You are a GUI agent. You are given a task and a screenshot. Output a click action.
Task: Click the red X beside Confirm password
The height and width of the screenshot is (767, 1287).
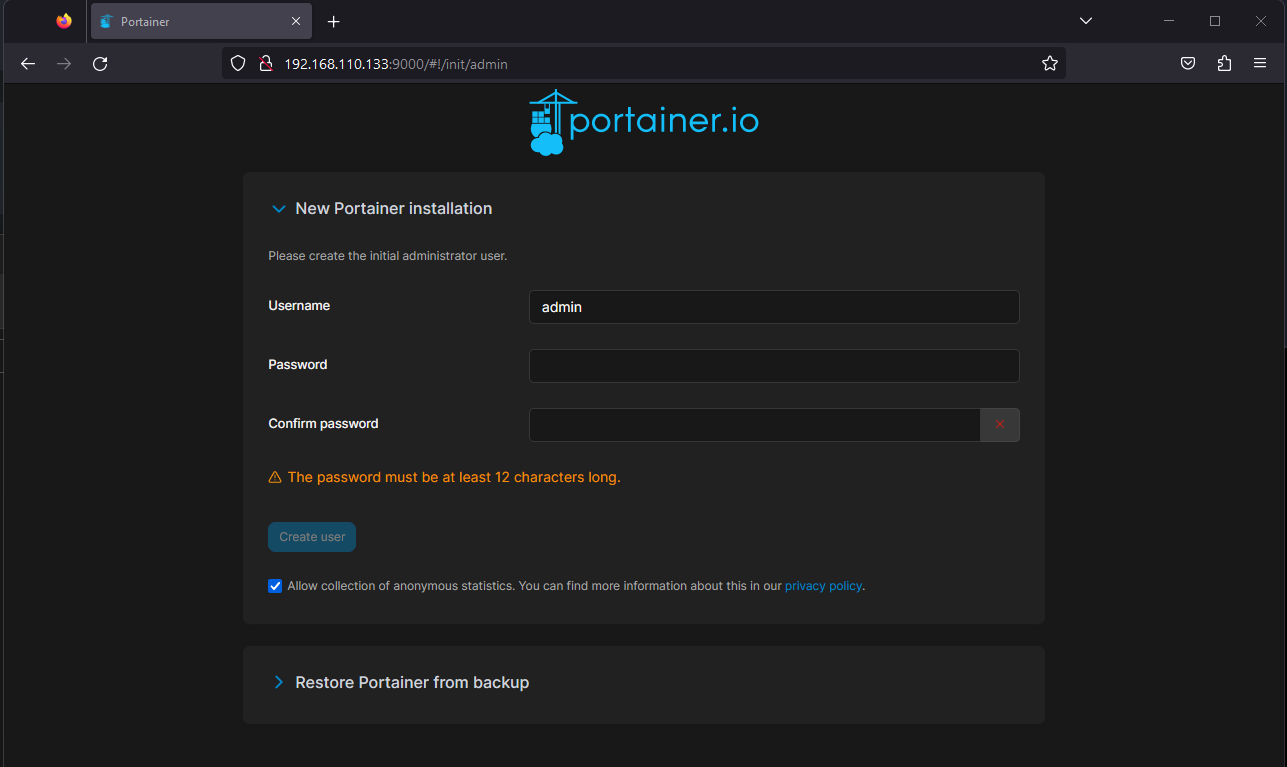tap(1000, 425)
